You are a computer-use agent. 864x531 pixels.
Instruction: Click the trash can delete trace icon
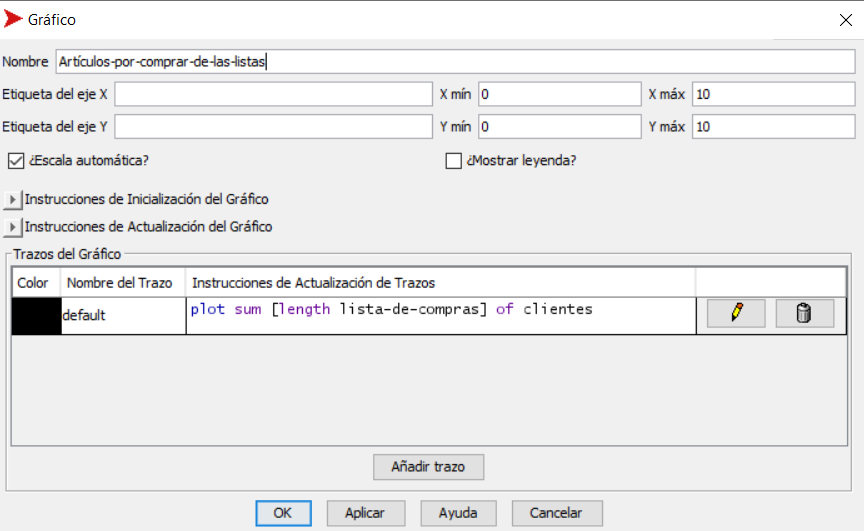click(x=804, y=314)
